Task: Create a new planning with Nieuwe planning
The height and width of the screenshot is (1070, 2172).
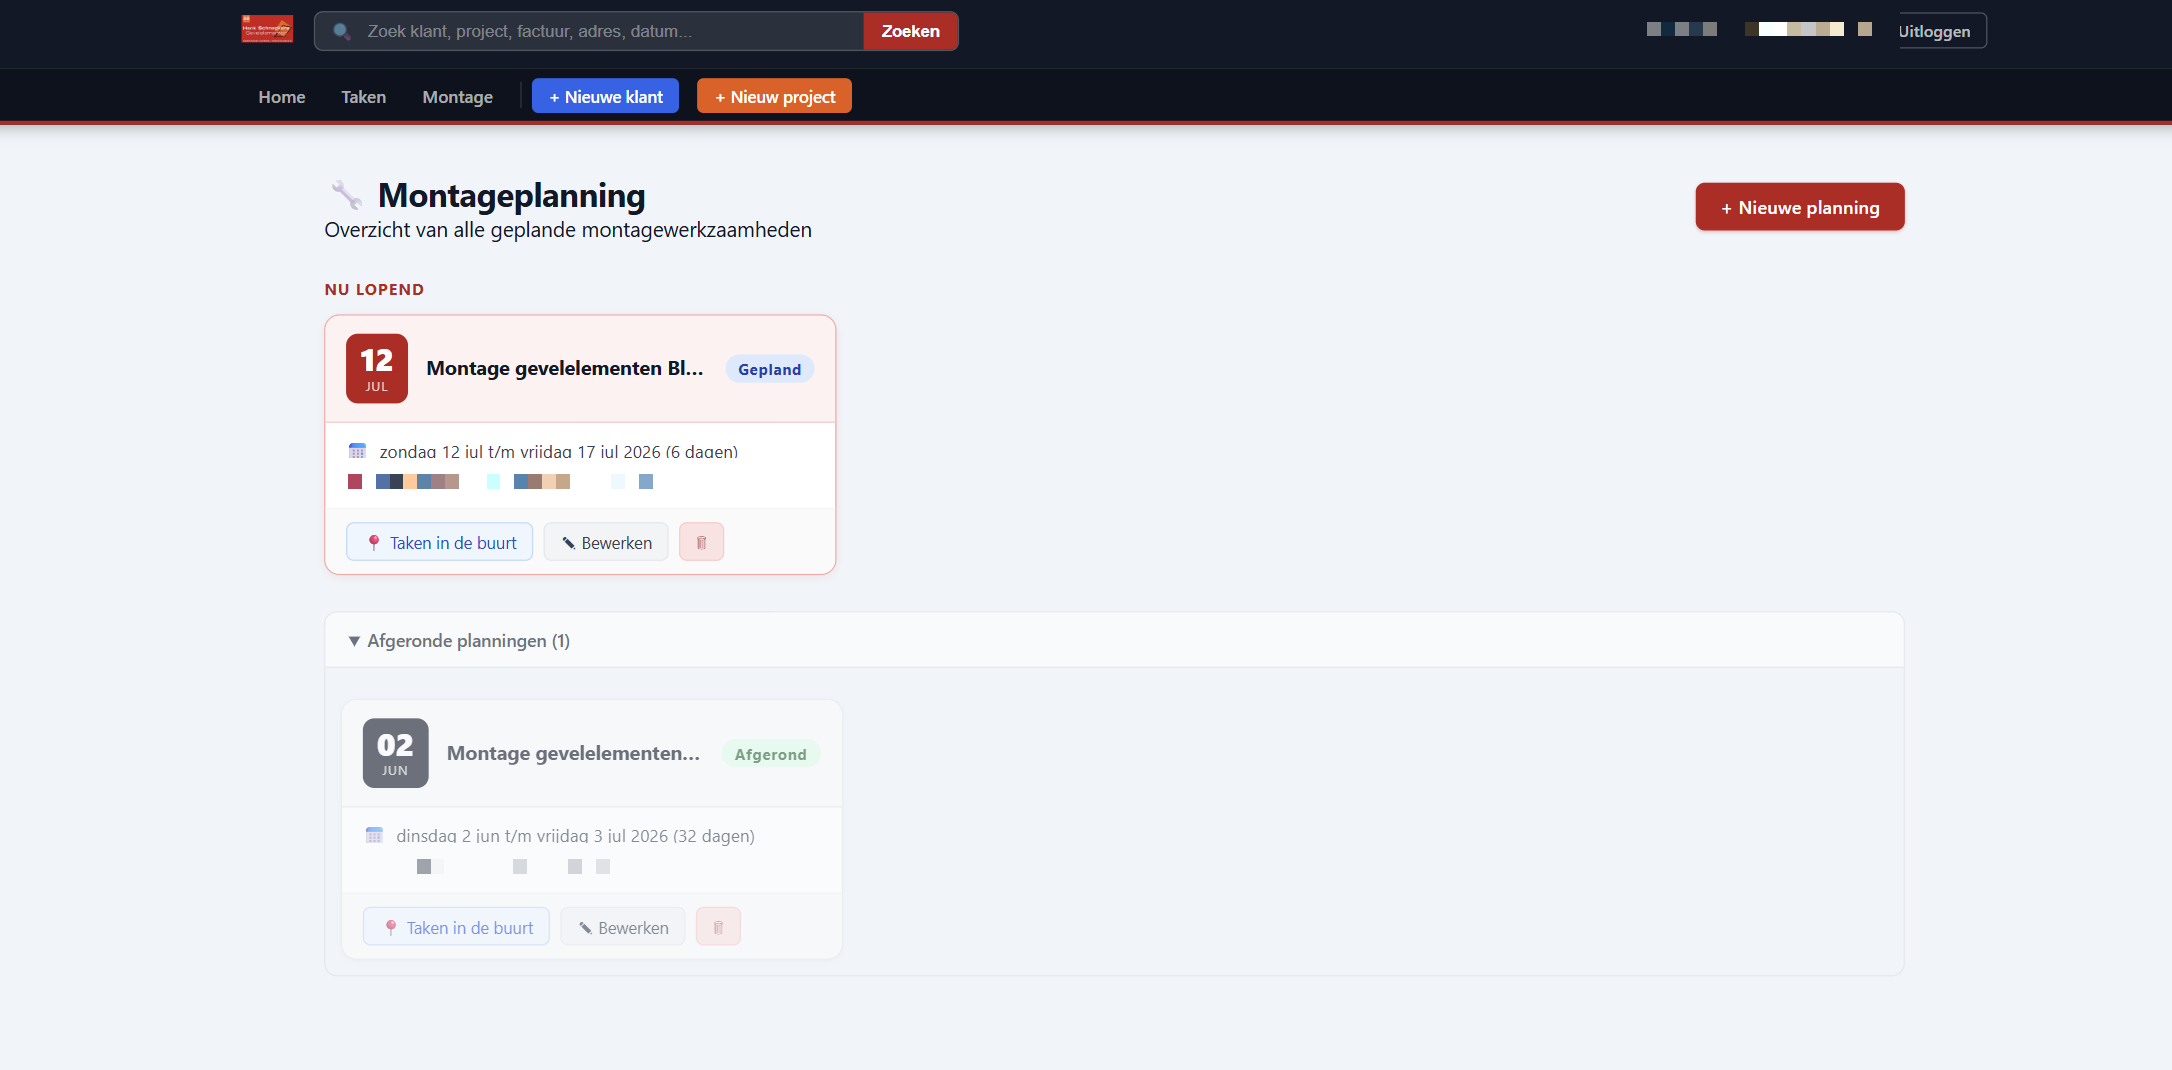Action: [x=1799, y=207]
